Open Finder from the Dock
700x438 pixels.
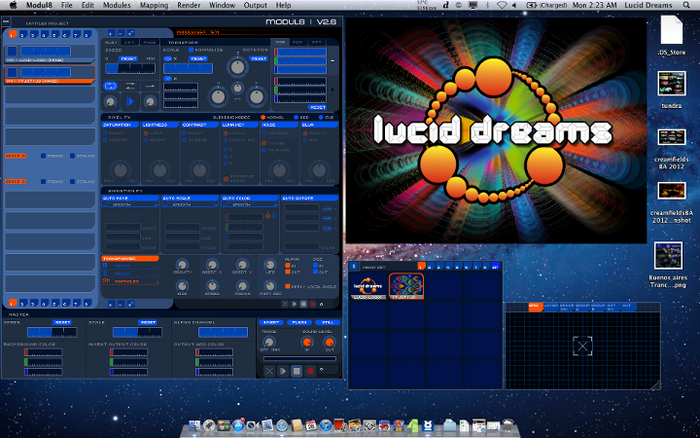194,425
